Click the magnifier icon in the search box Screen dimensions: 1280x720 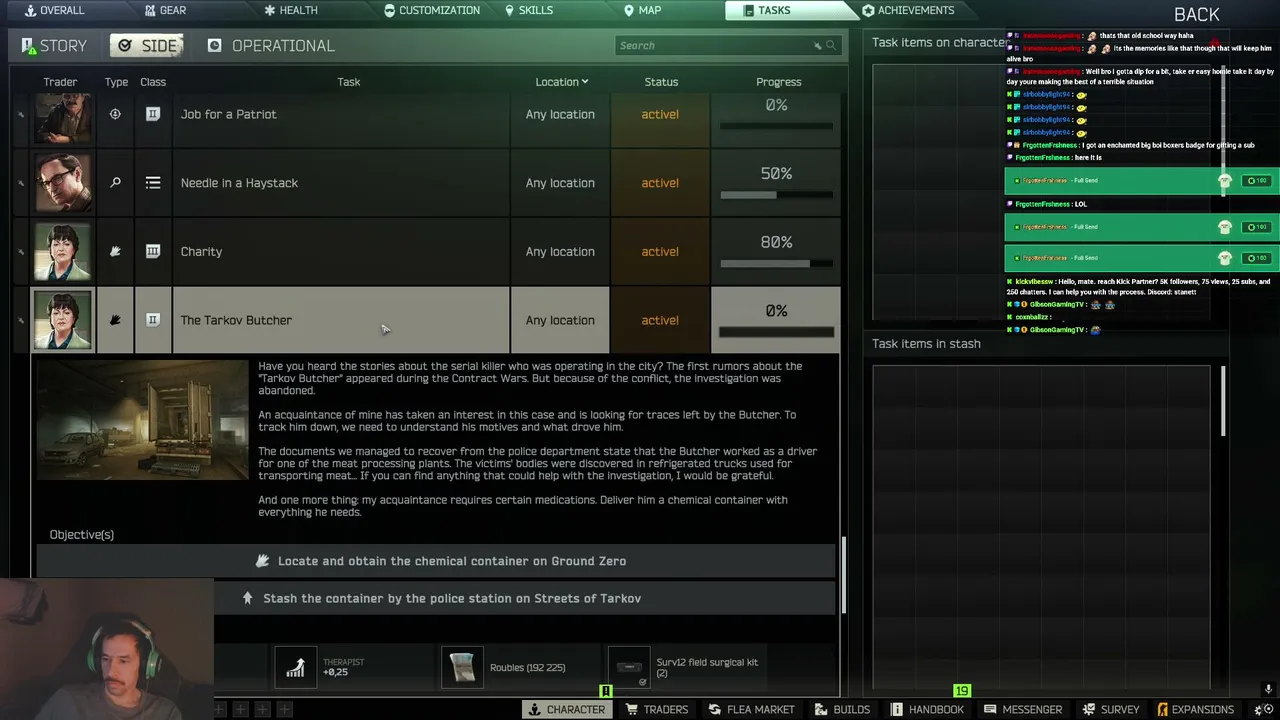point(830,45)
